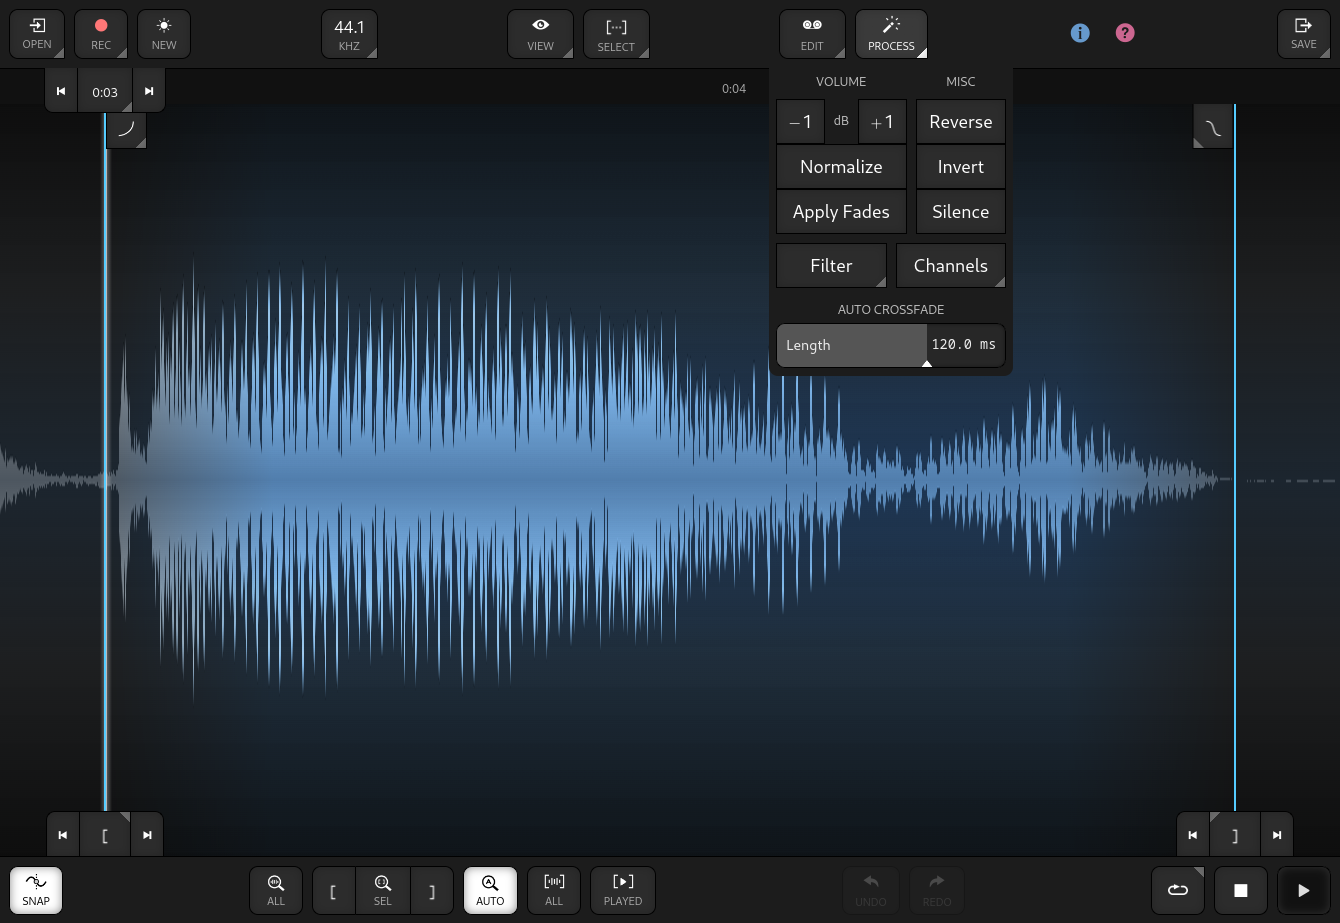
Task: Move selection start marker left
Action: pyautogui.click(x=63, y=835)
